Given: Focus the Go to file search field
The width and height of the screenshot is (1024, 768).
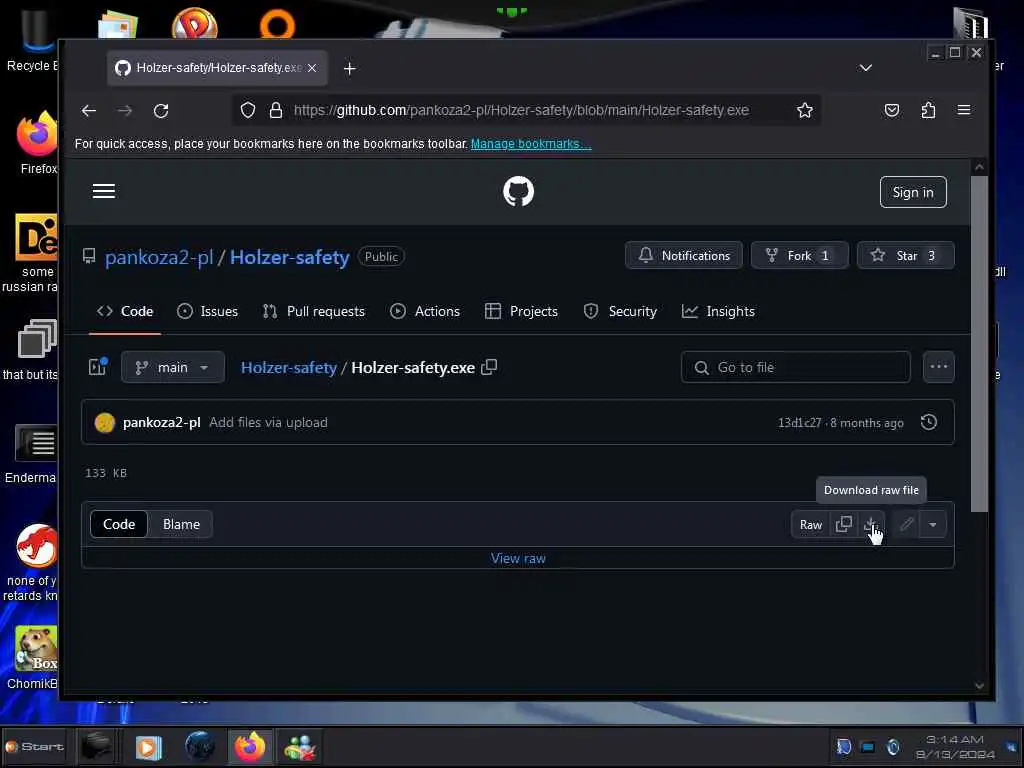Looking at the screenshot, I should tap(795, 367).
